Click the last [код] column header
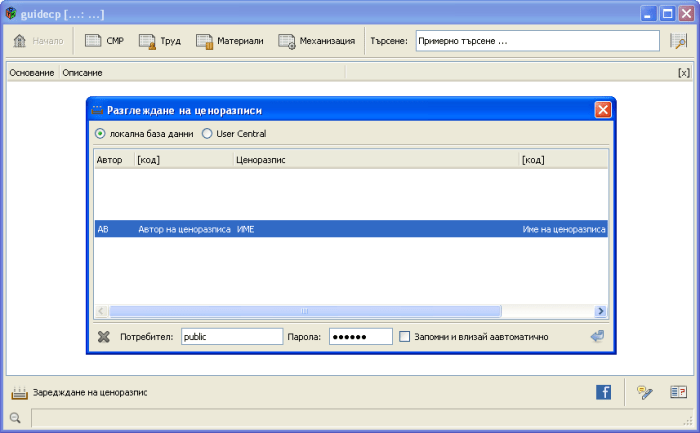The width and height of the screenshot is (700, 433). [563, 160]
